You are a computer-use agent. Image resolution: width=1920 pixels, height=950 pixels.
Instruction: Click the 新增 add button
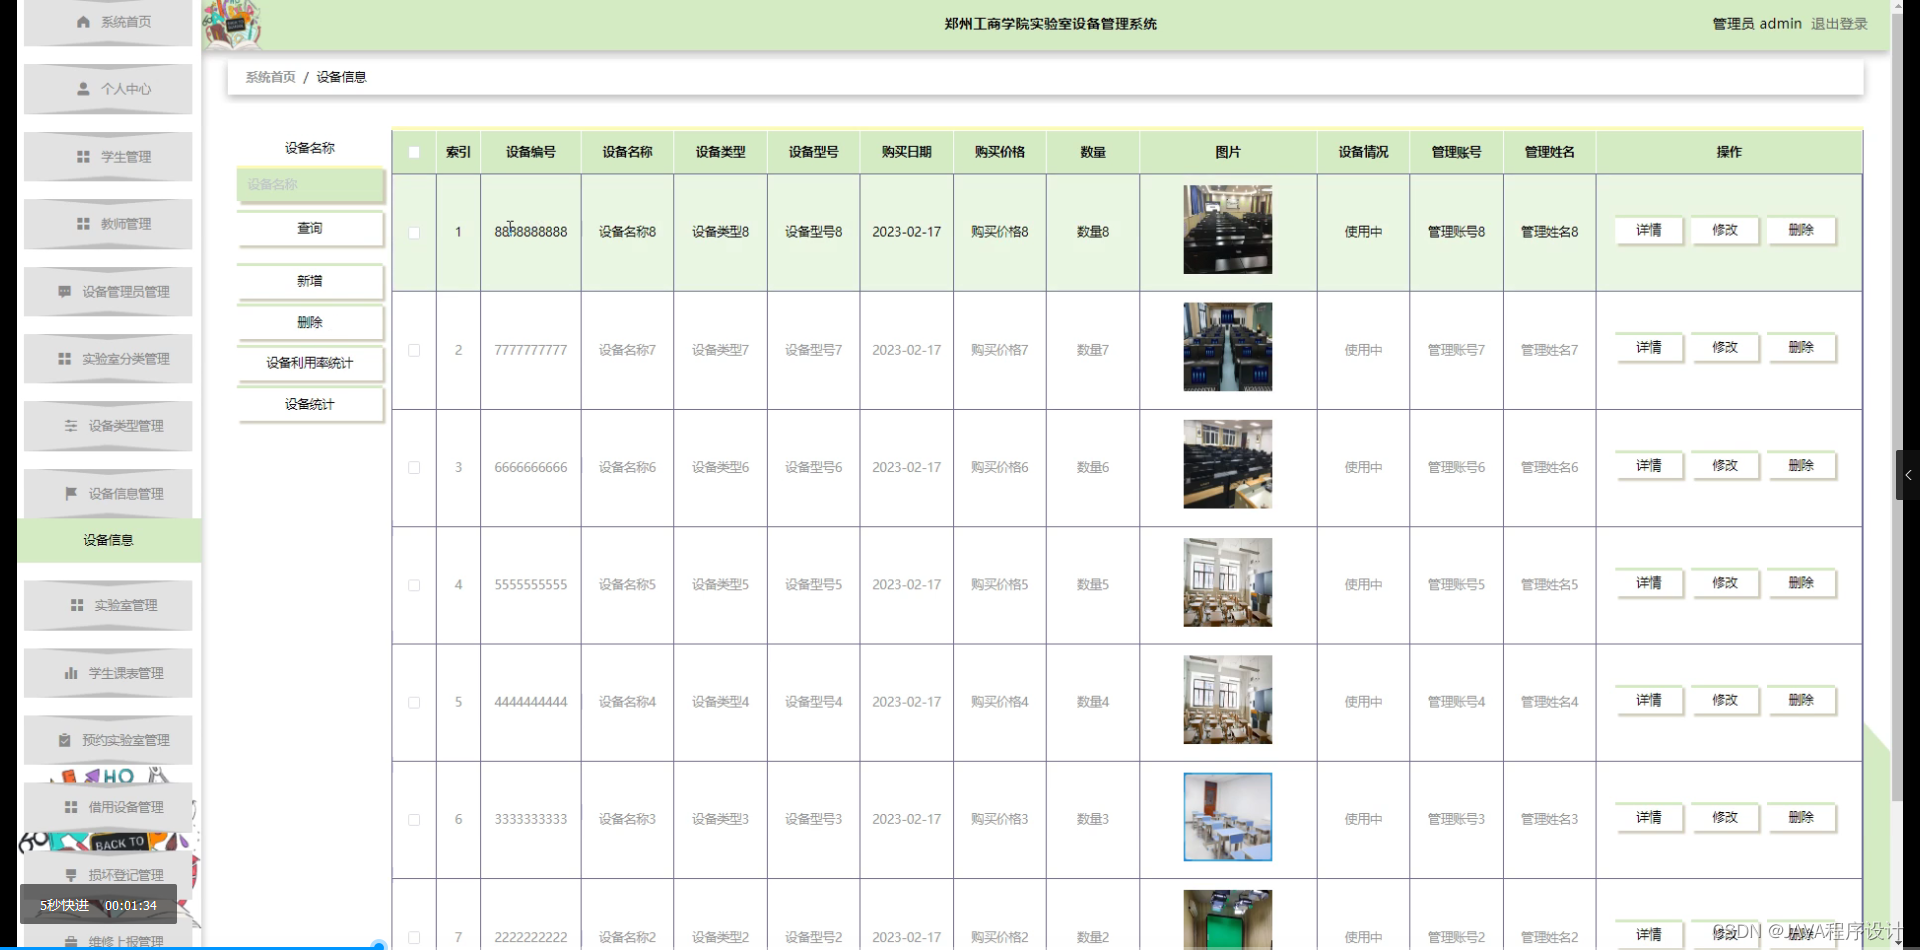pos(310,281)
